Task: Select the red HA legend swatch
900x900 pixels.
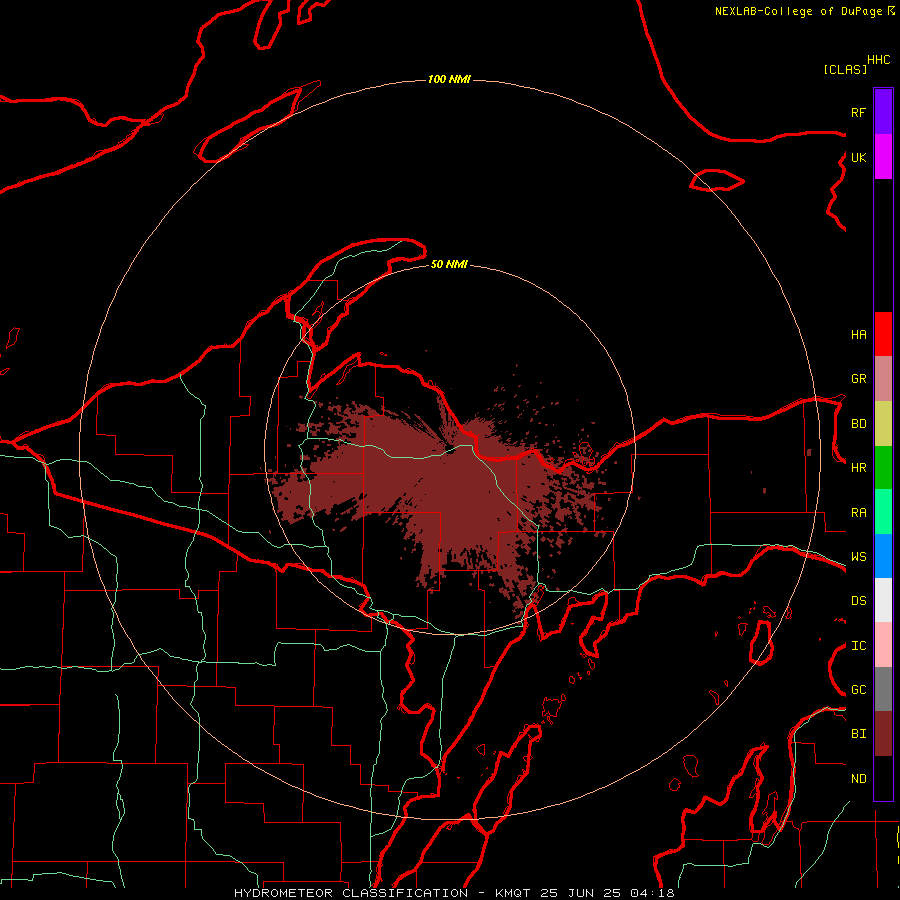Action: click(x=883, y=334)
